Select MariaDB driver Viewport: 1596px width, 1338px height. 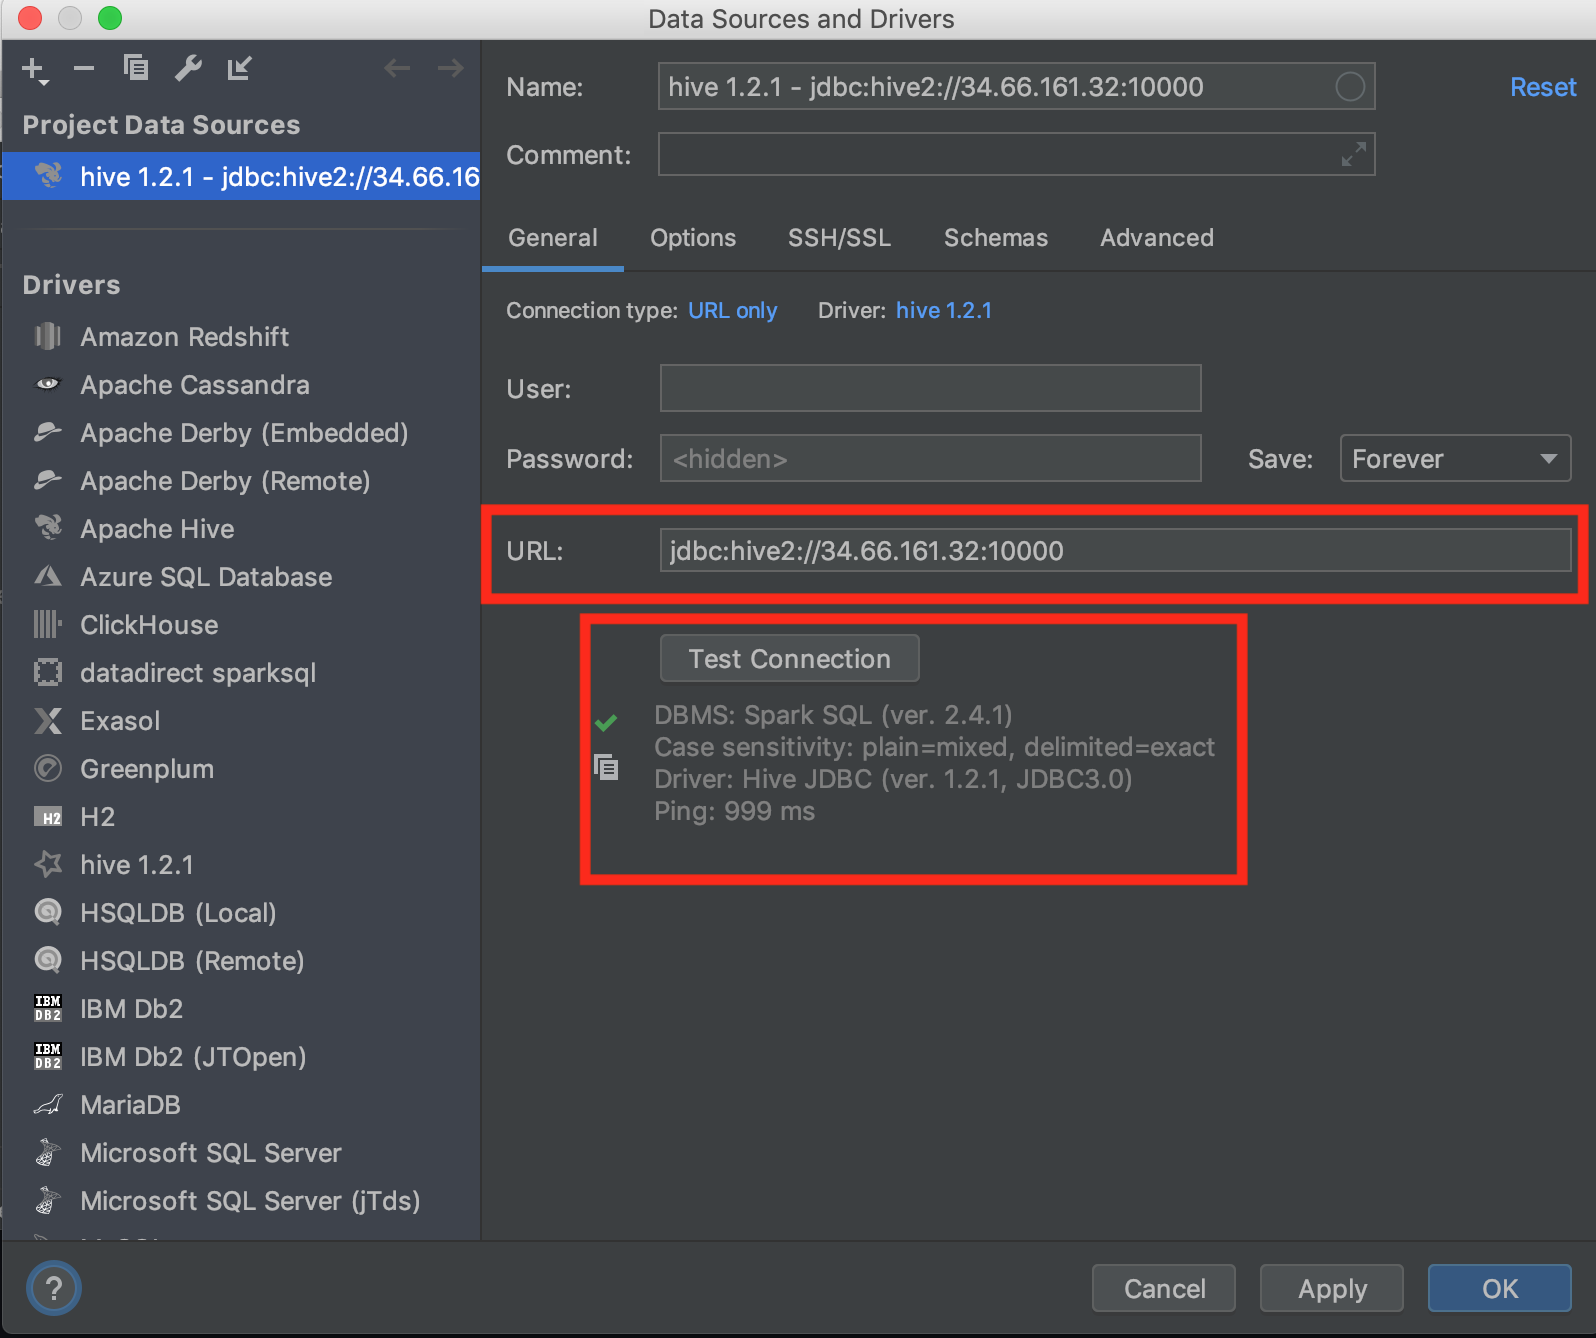[240, 1105]
